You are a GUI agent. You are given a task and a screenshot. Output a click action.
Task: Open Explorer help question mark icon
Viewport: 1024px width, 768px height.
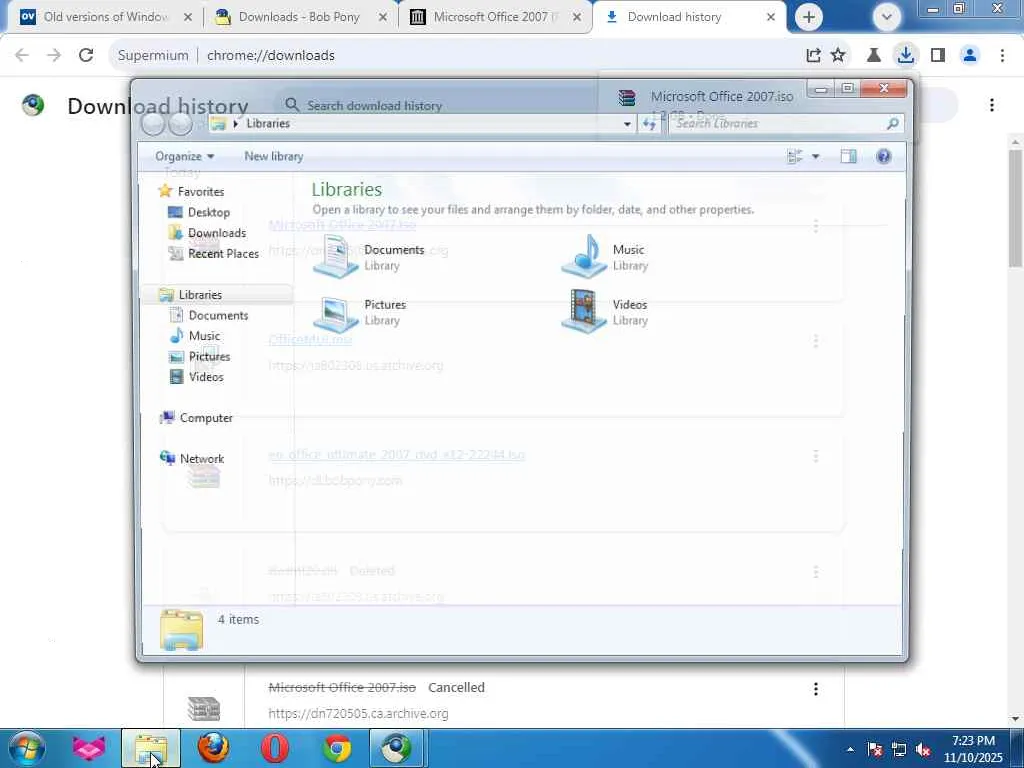click(884, 156)
